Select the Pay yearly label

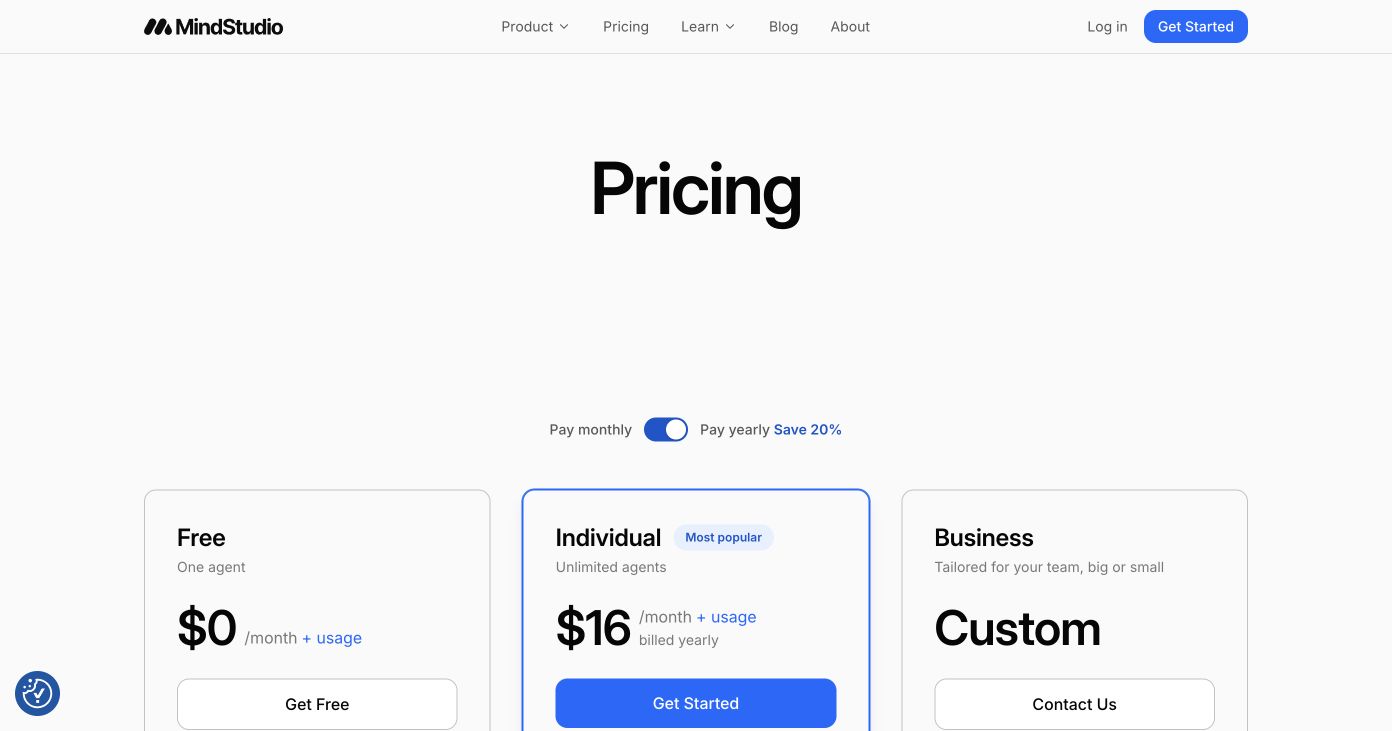pyautogui.click(x=735, y=430)
